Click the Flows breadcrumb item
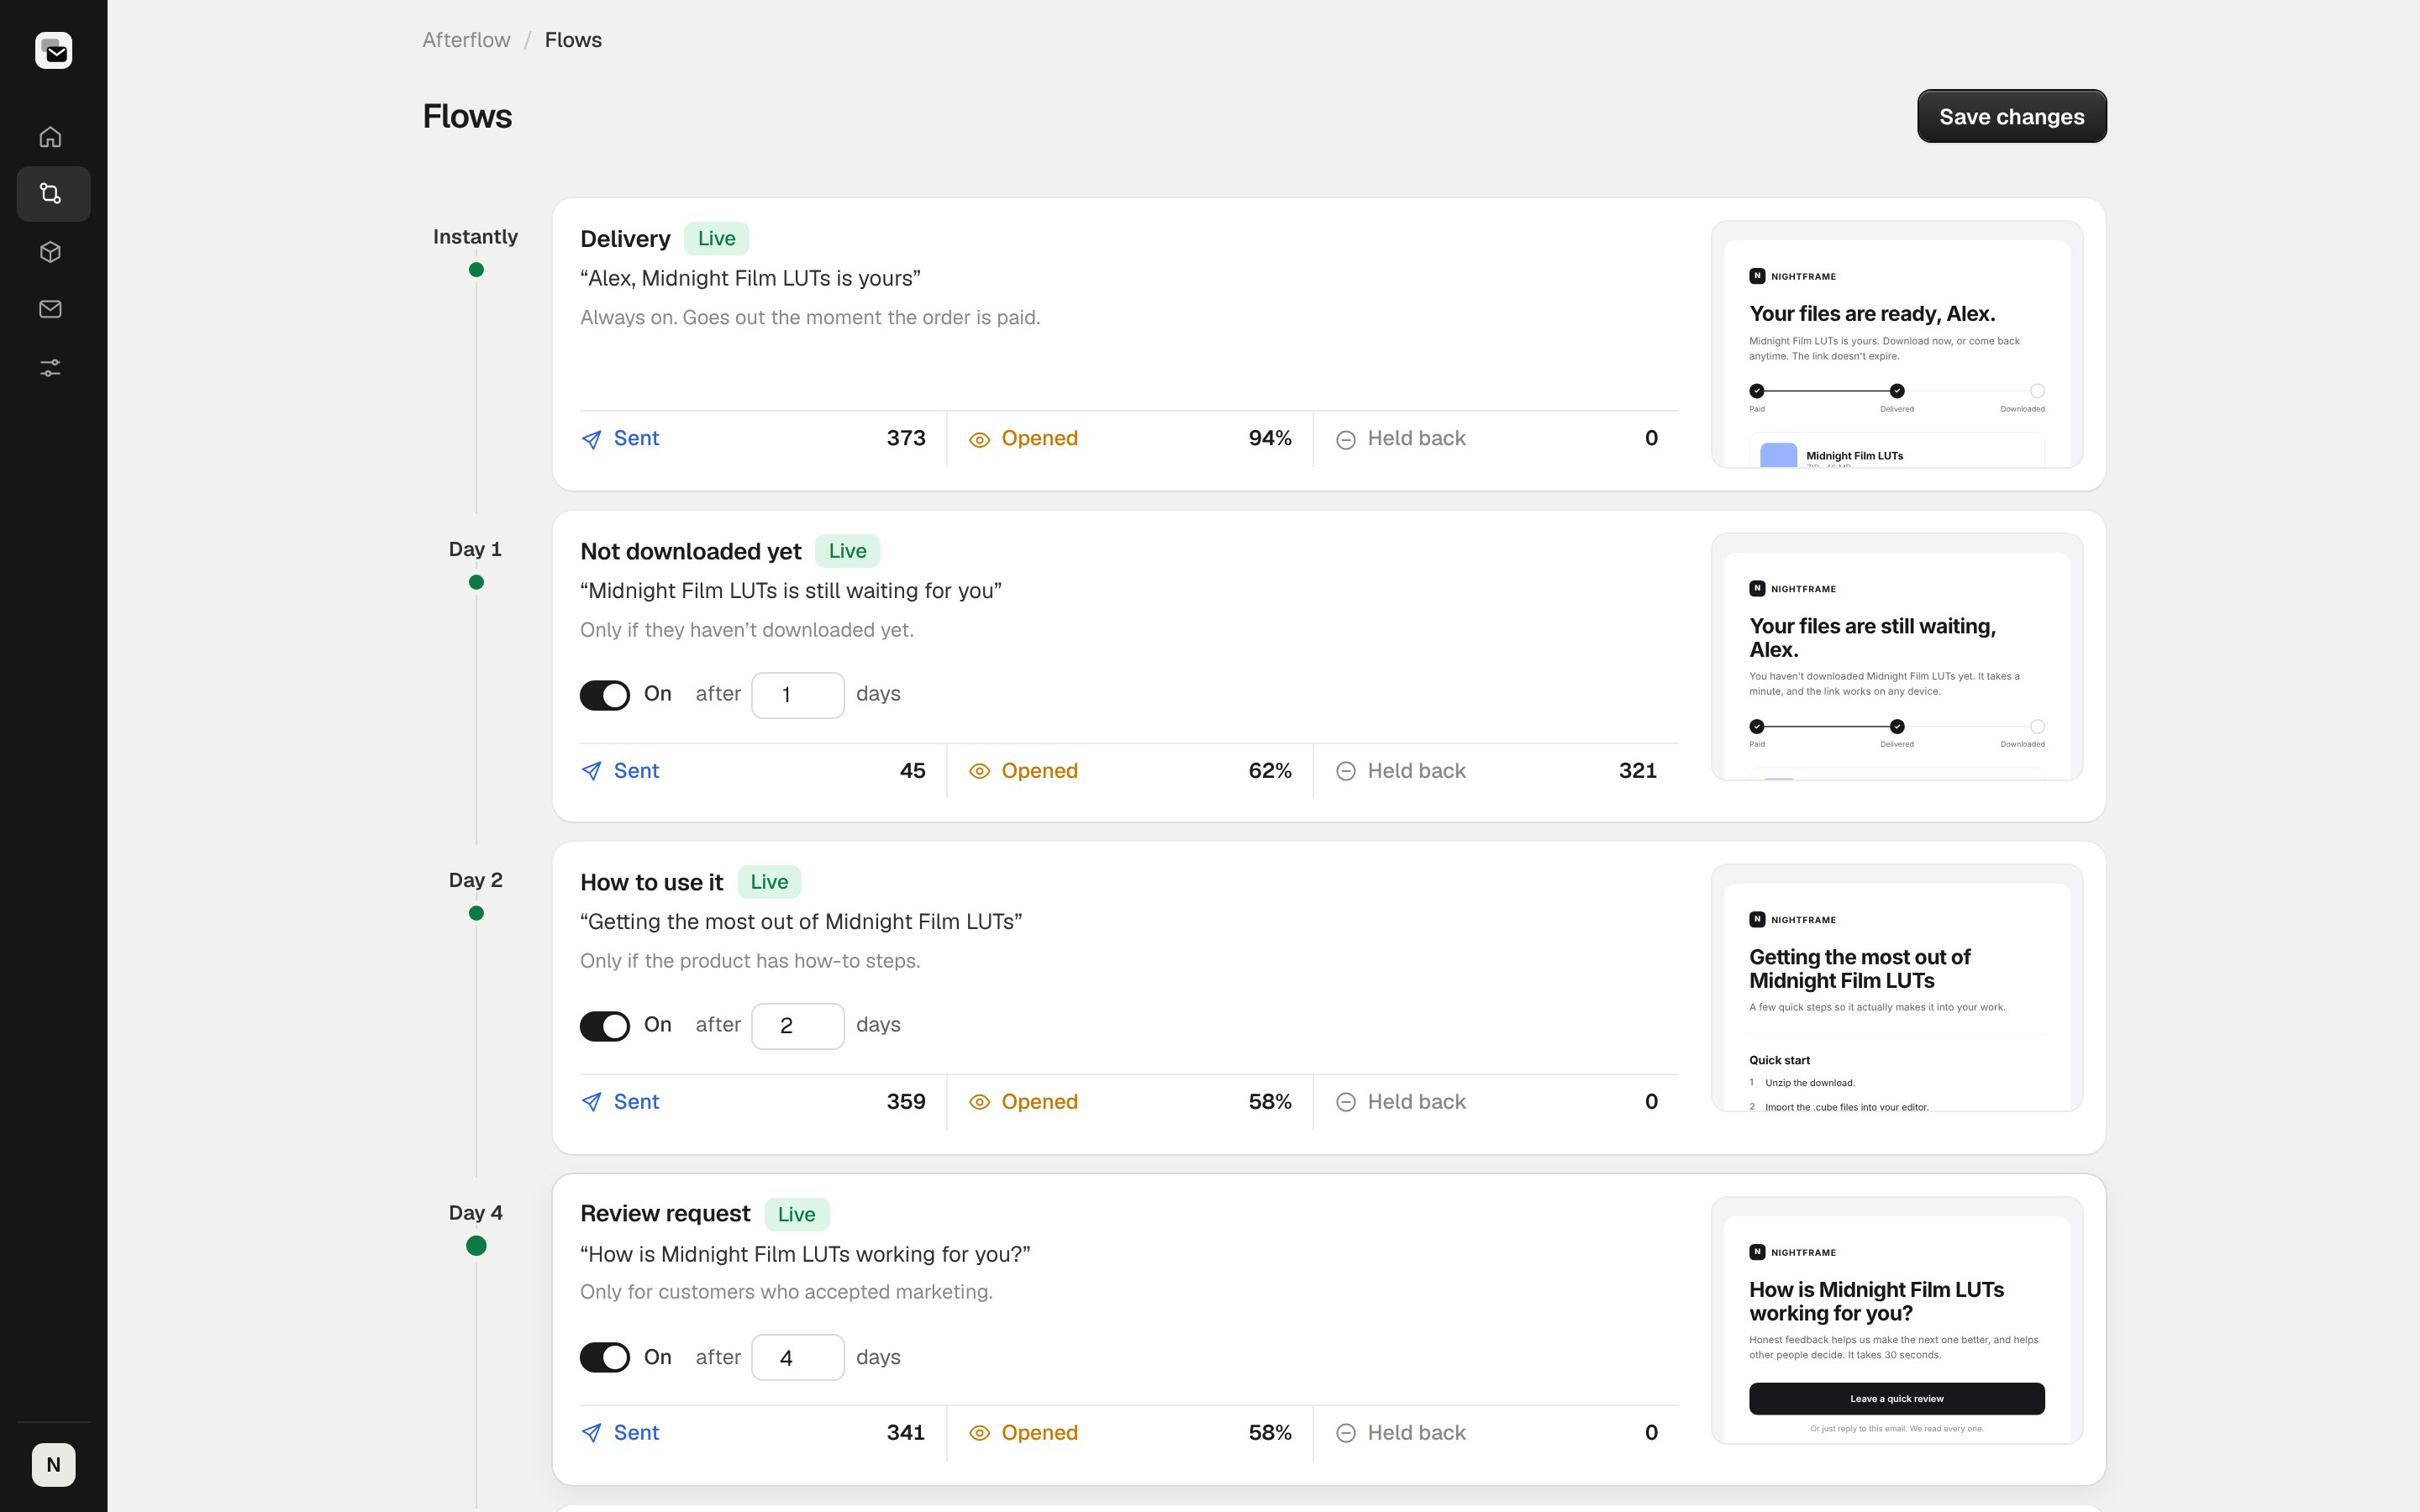The width and height of the screenshot is (2420, 1512). pos(573,40)
